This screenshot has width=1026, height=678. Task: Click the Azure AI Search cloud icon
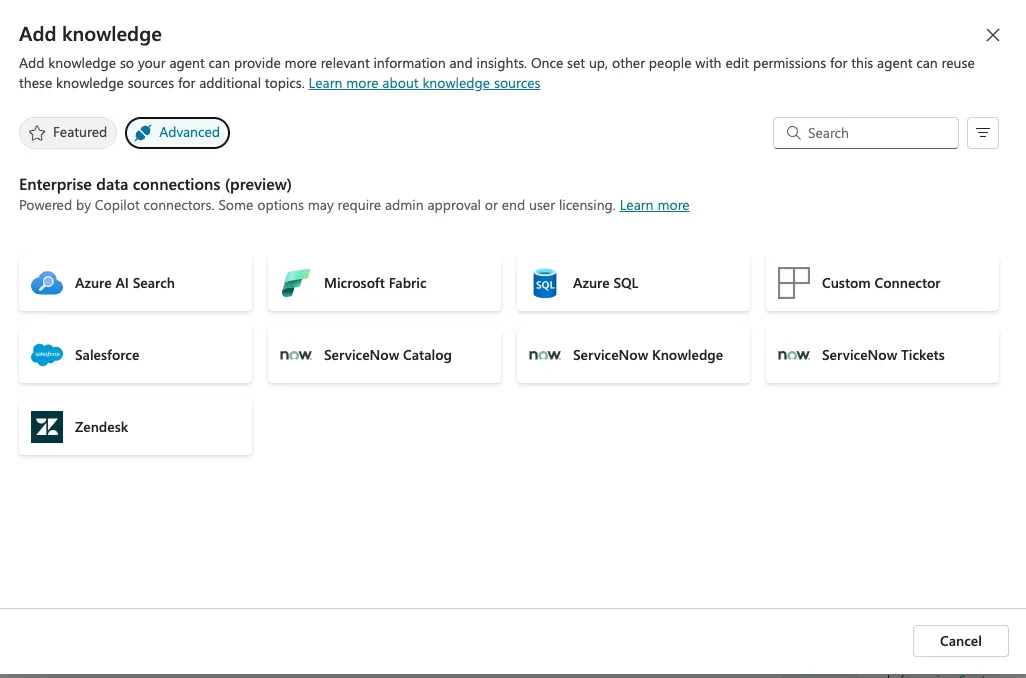coord(47,283)
